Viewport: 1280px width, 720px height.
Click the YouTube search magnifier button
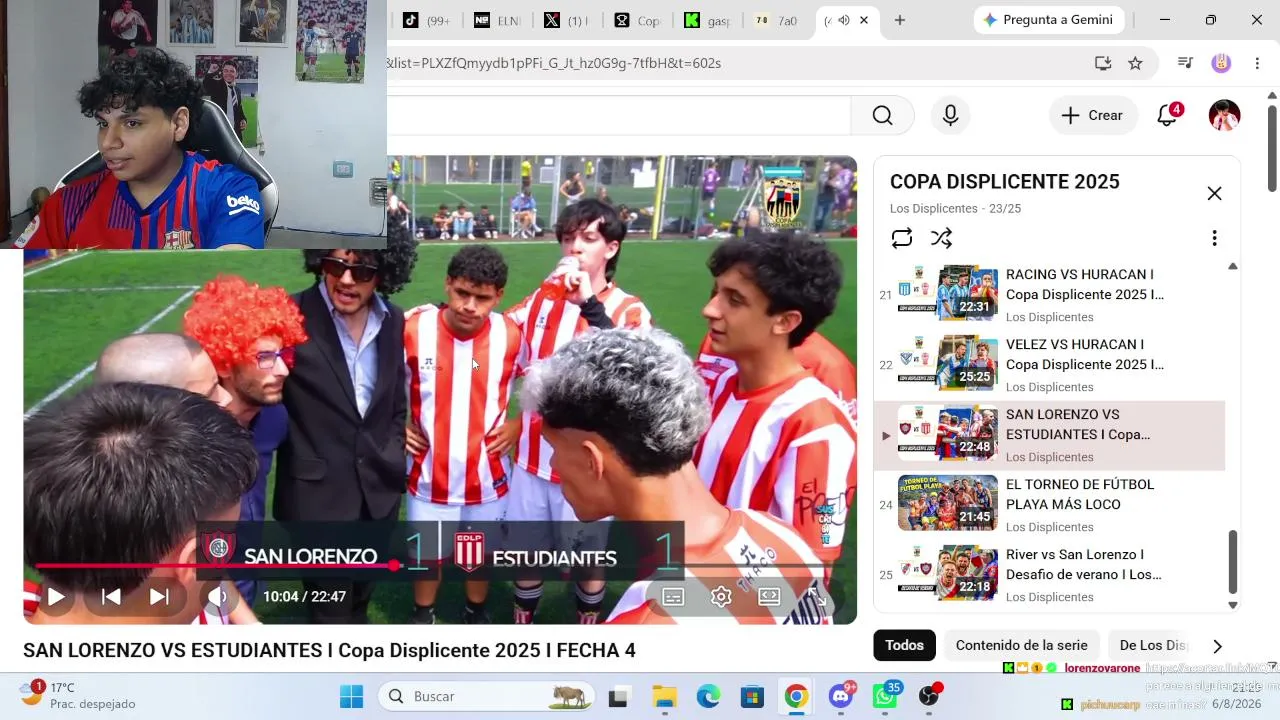[x=882, y=115]
